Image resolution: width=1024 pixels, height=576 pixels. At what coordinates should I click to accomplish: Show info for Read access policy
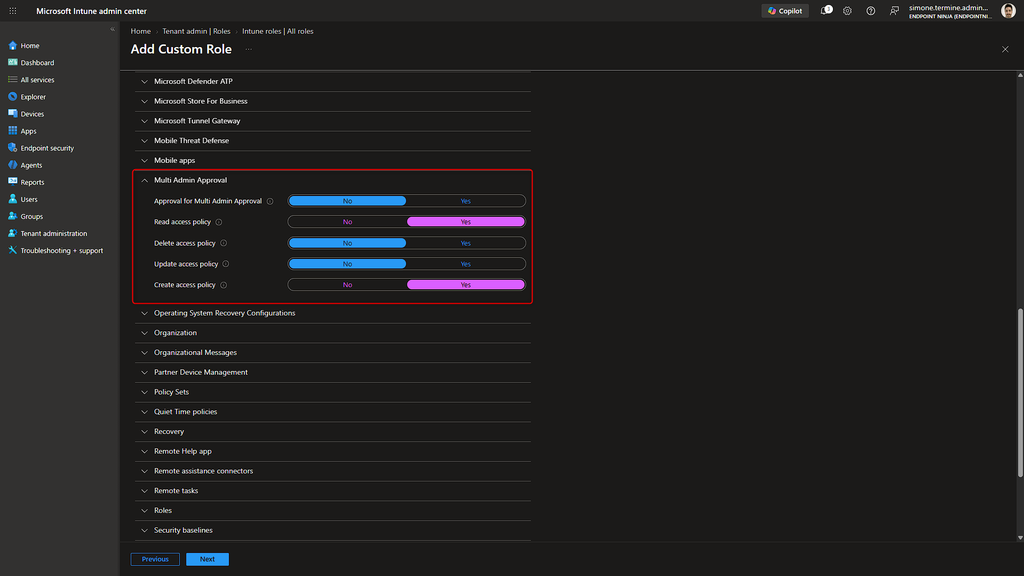point(219,222)
